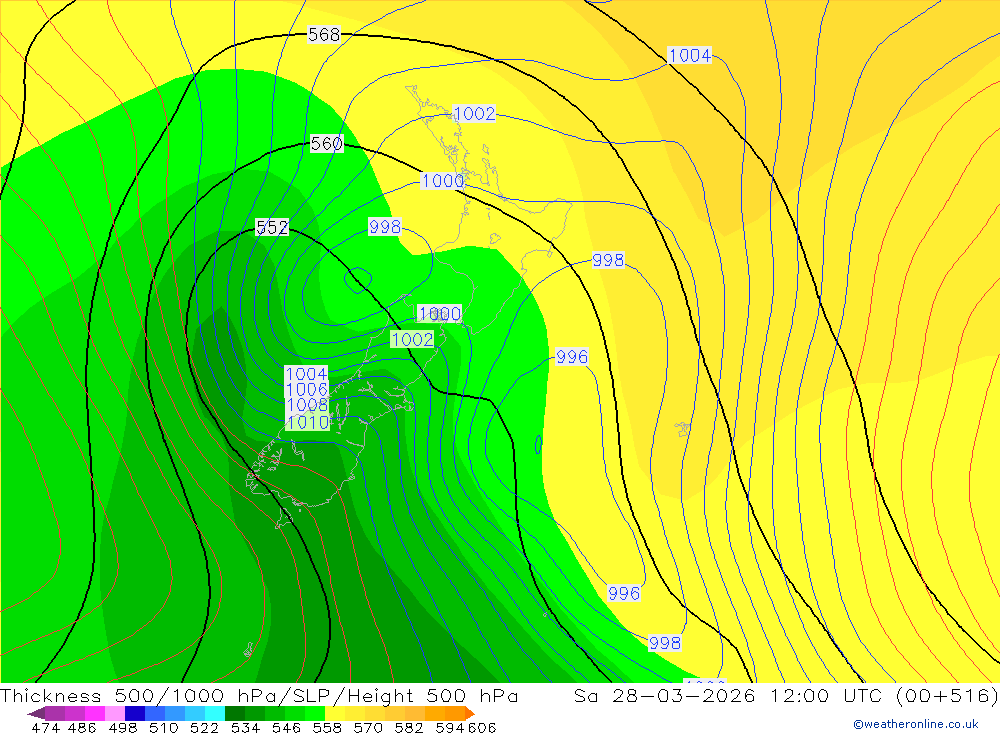Screen dimensions: 1000x733
Task: Click the 12:00 UTC time text
Action: click(x=826, y=695)
